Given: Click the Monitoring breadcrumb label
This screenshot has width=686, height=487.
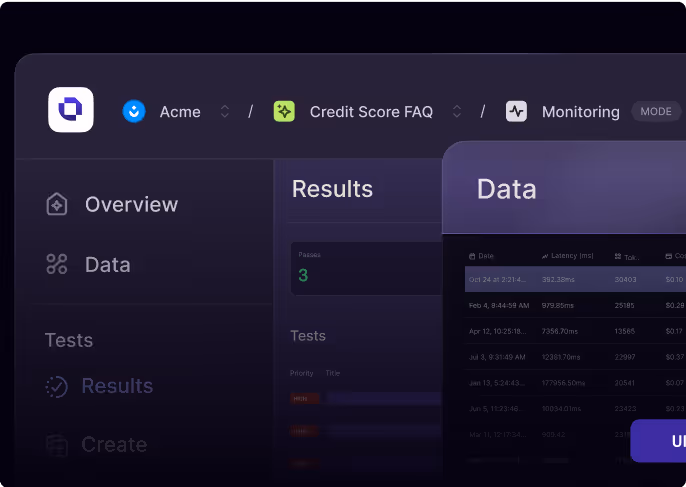Looking at the screenshot, I should [581, 112].
